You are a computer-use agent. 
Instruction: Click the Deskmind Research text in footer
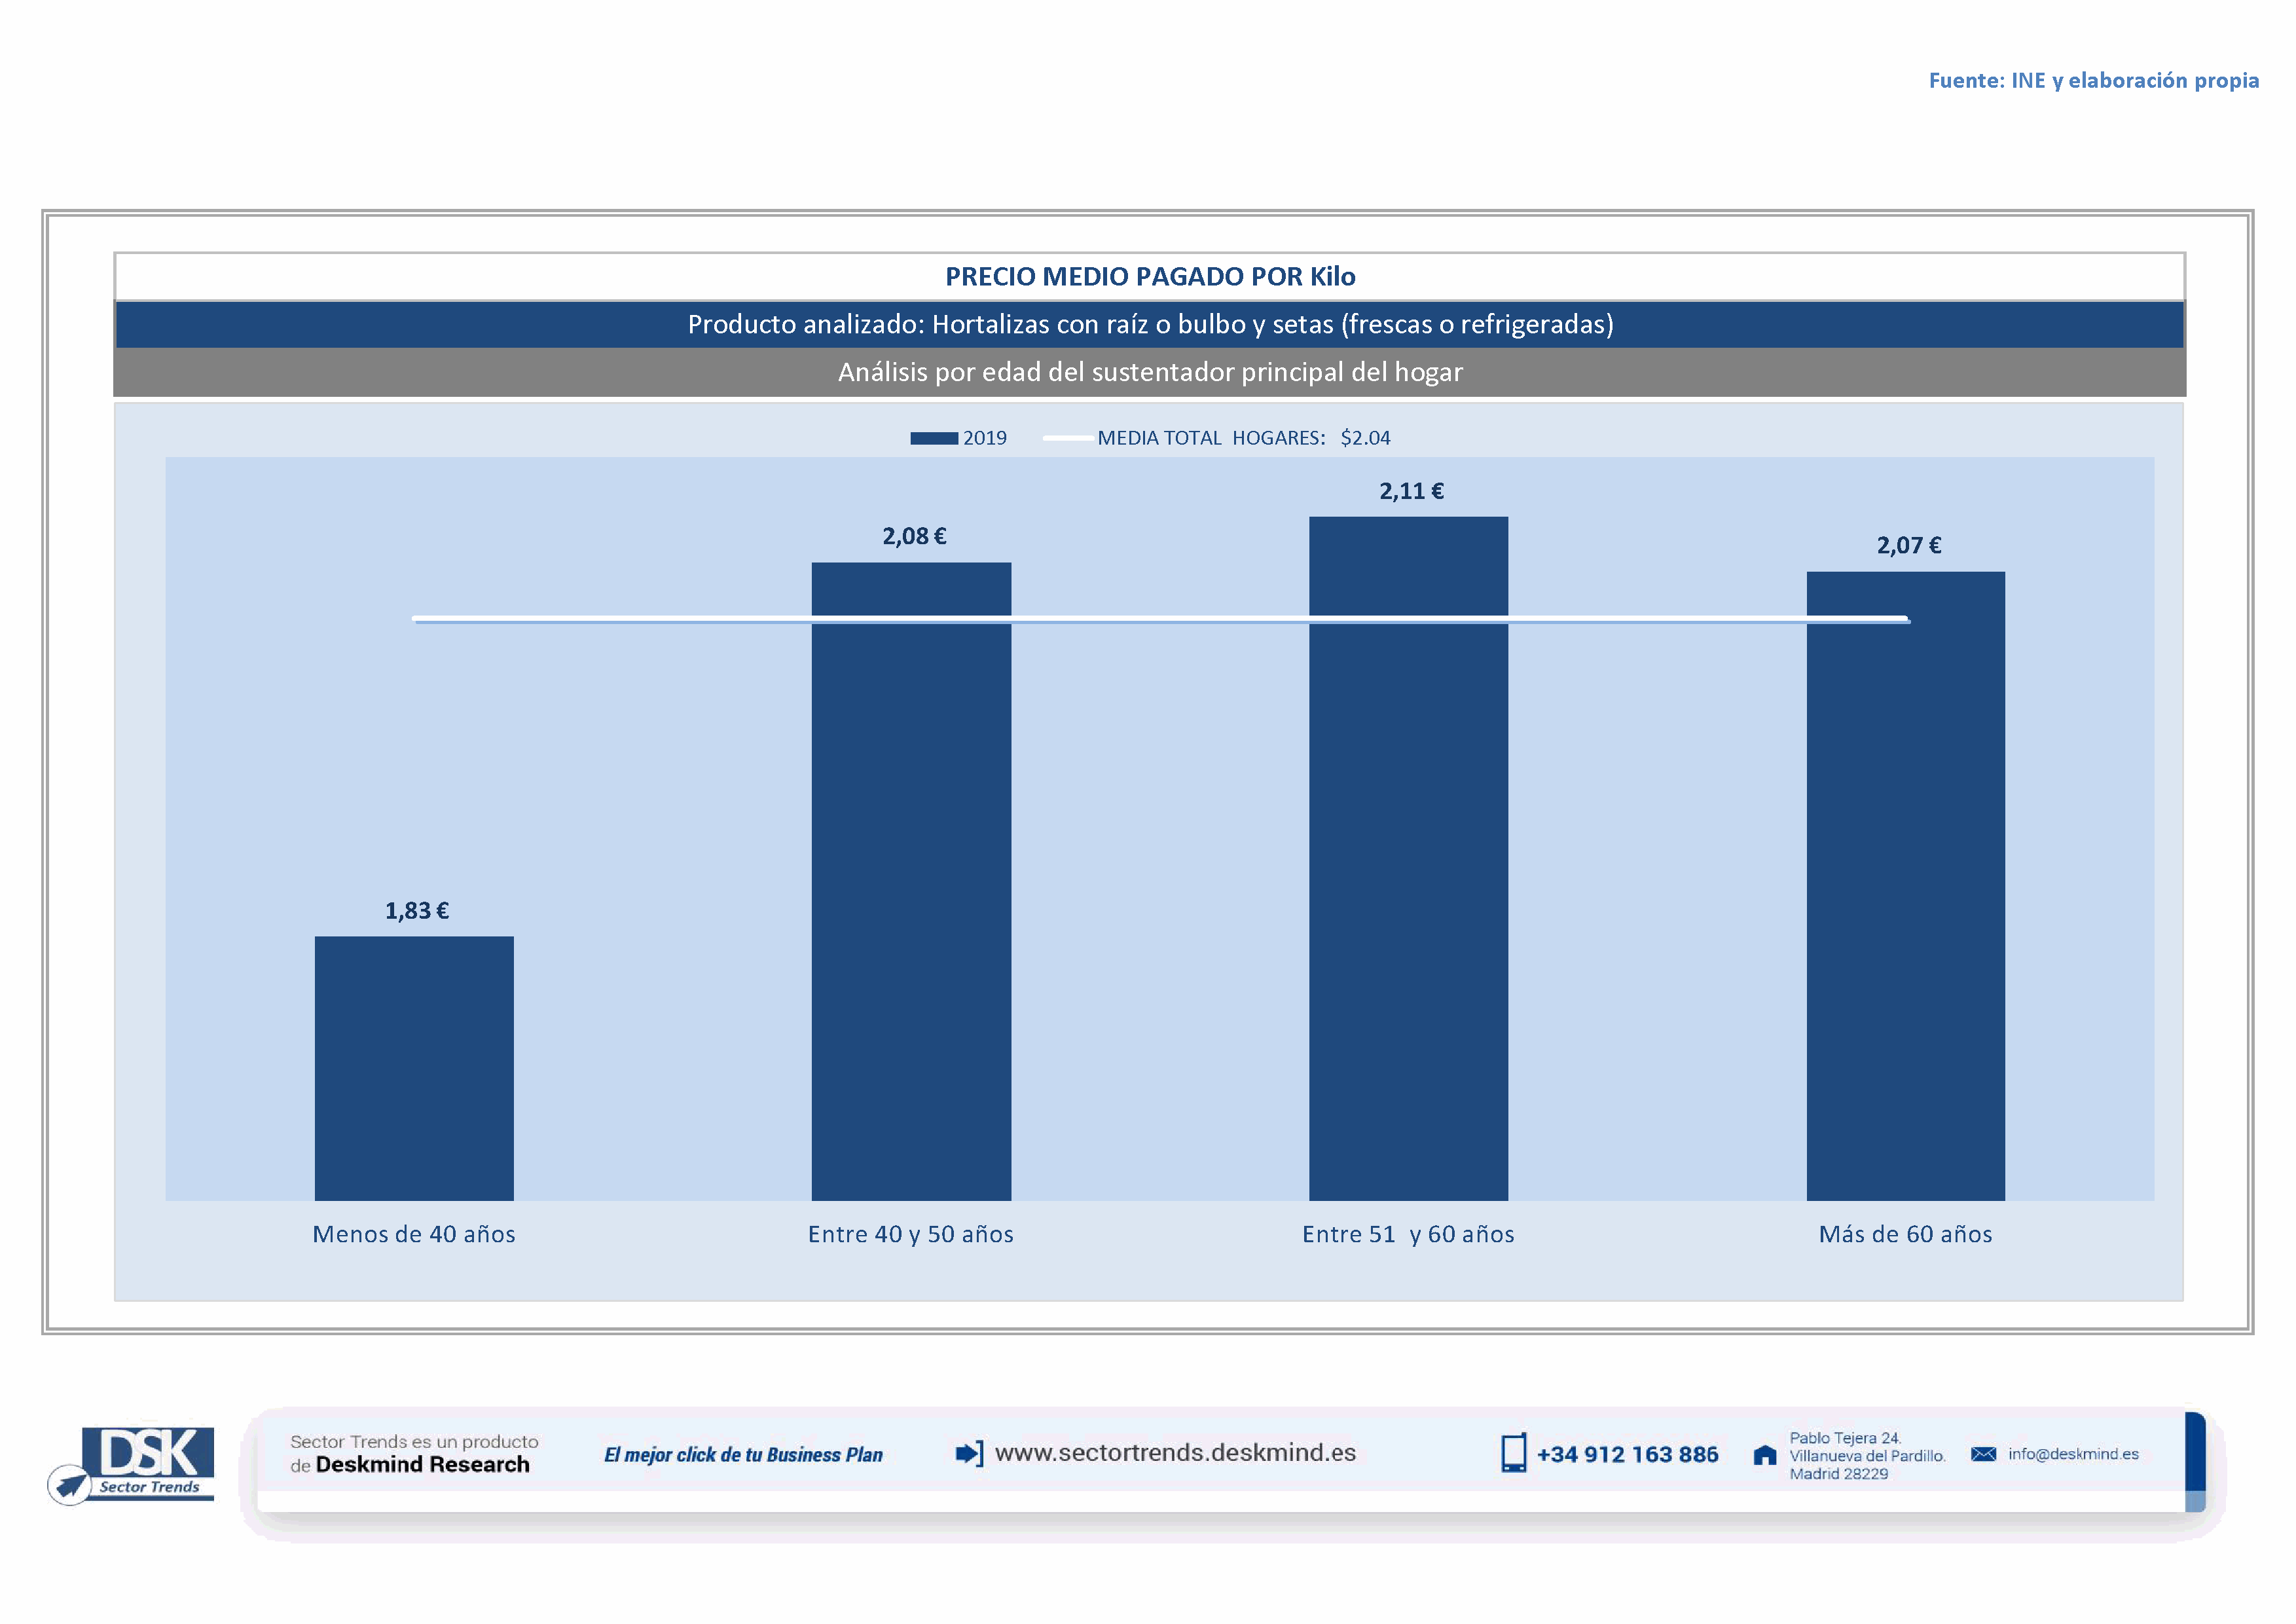pos(422,1465)
